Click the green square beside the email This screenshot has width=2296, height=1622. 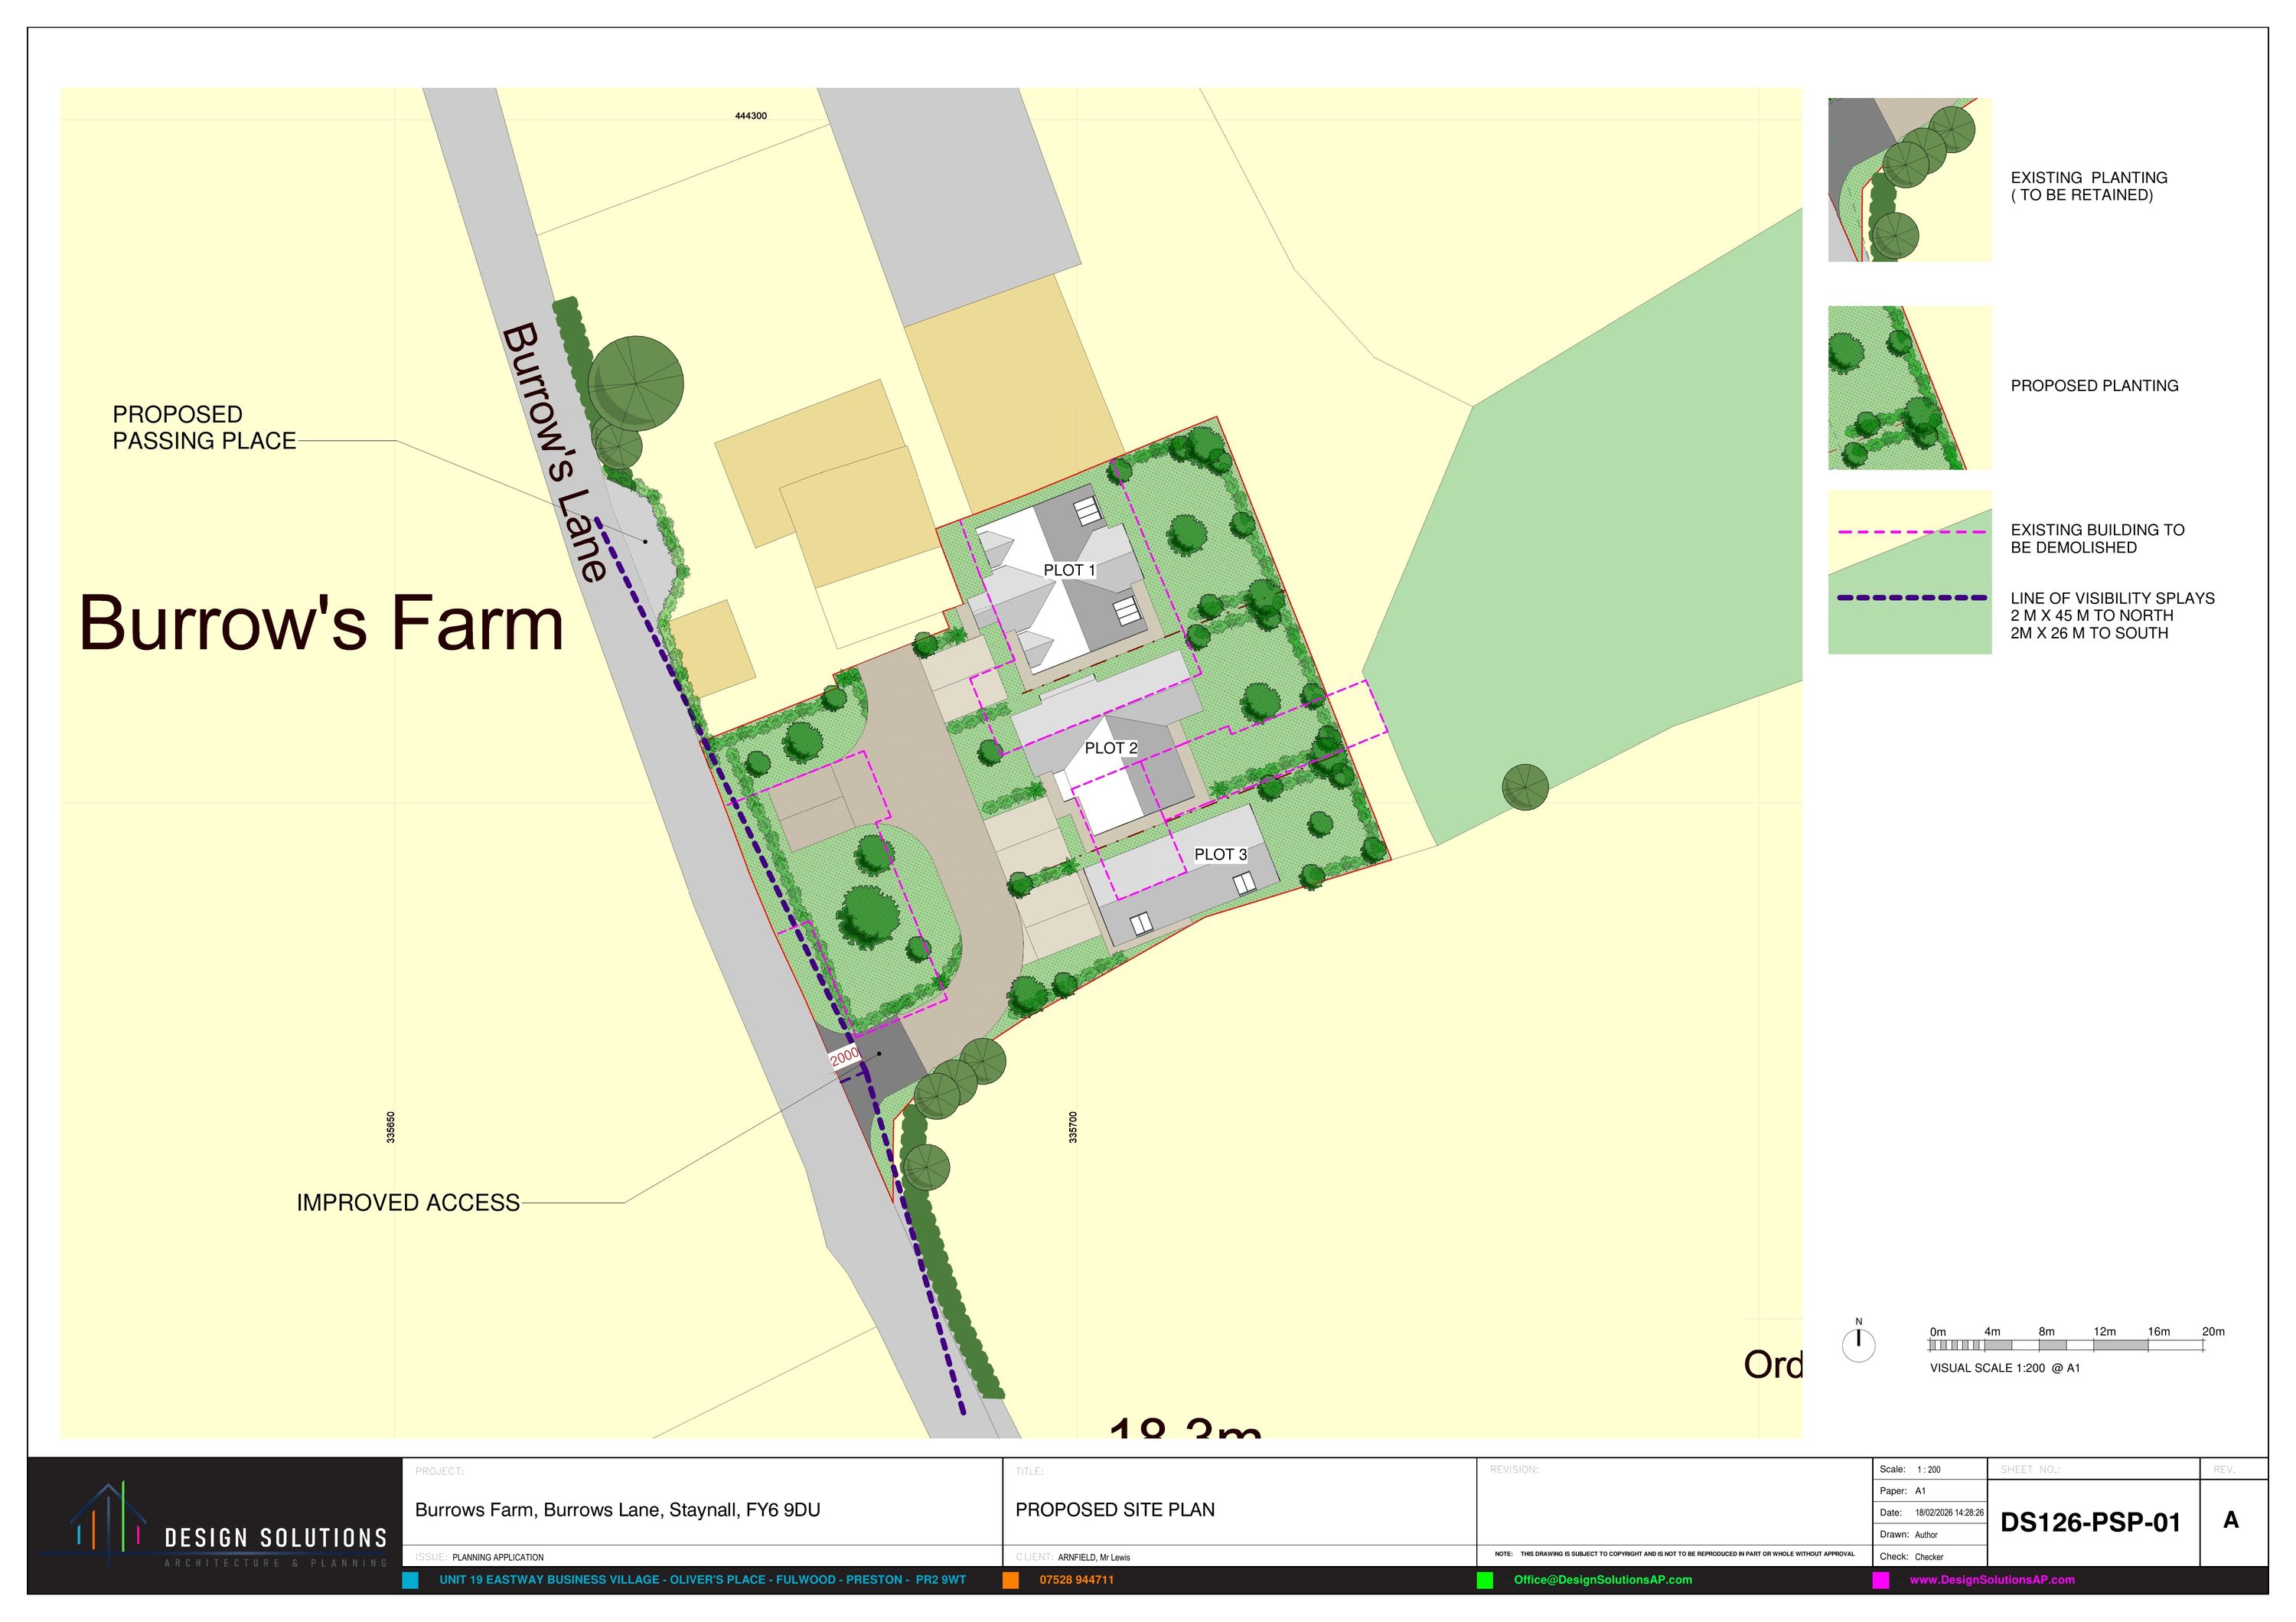1485,1580
